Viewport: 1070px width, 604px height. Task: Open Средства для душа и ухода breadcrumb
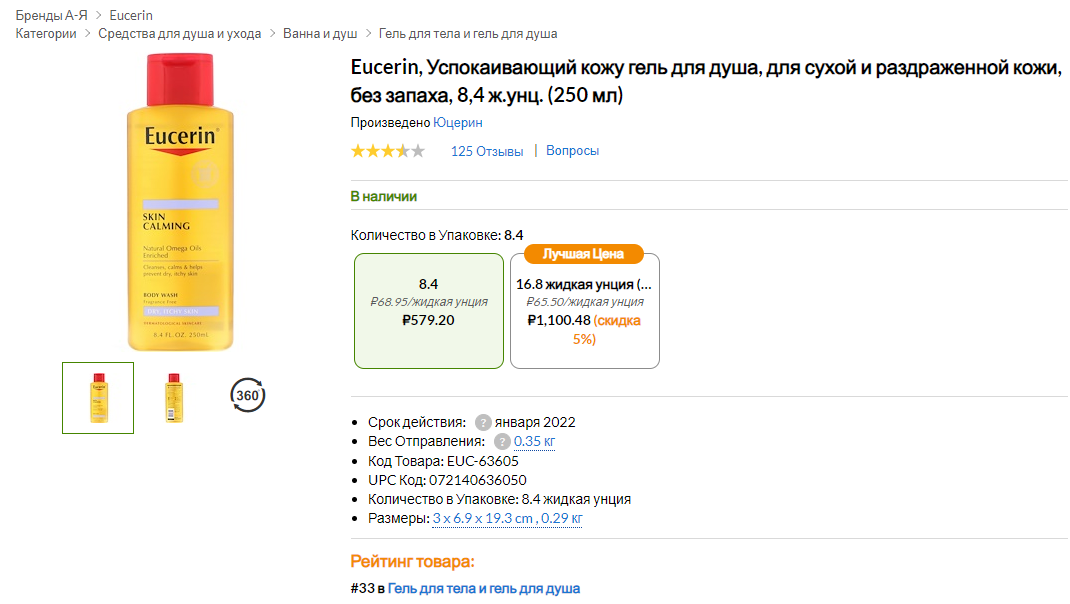click(x=180, y=34)
